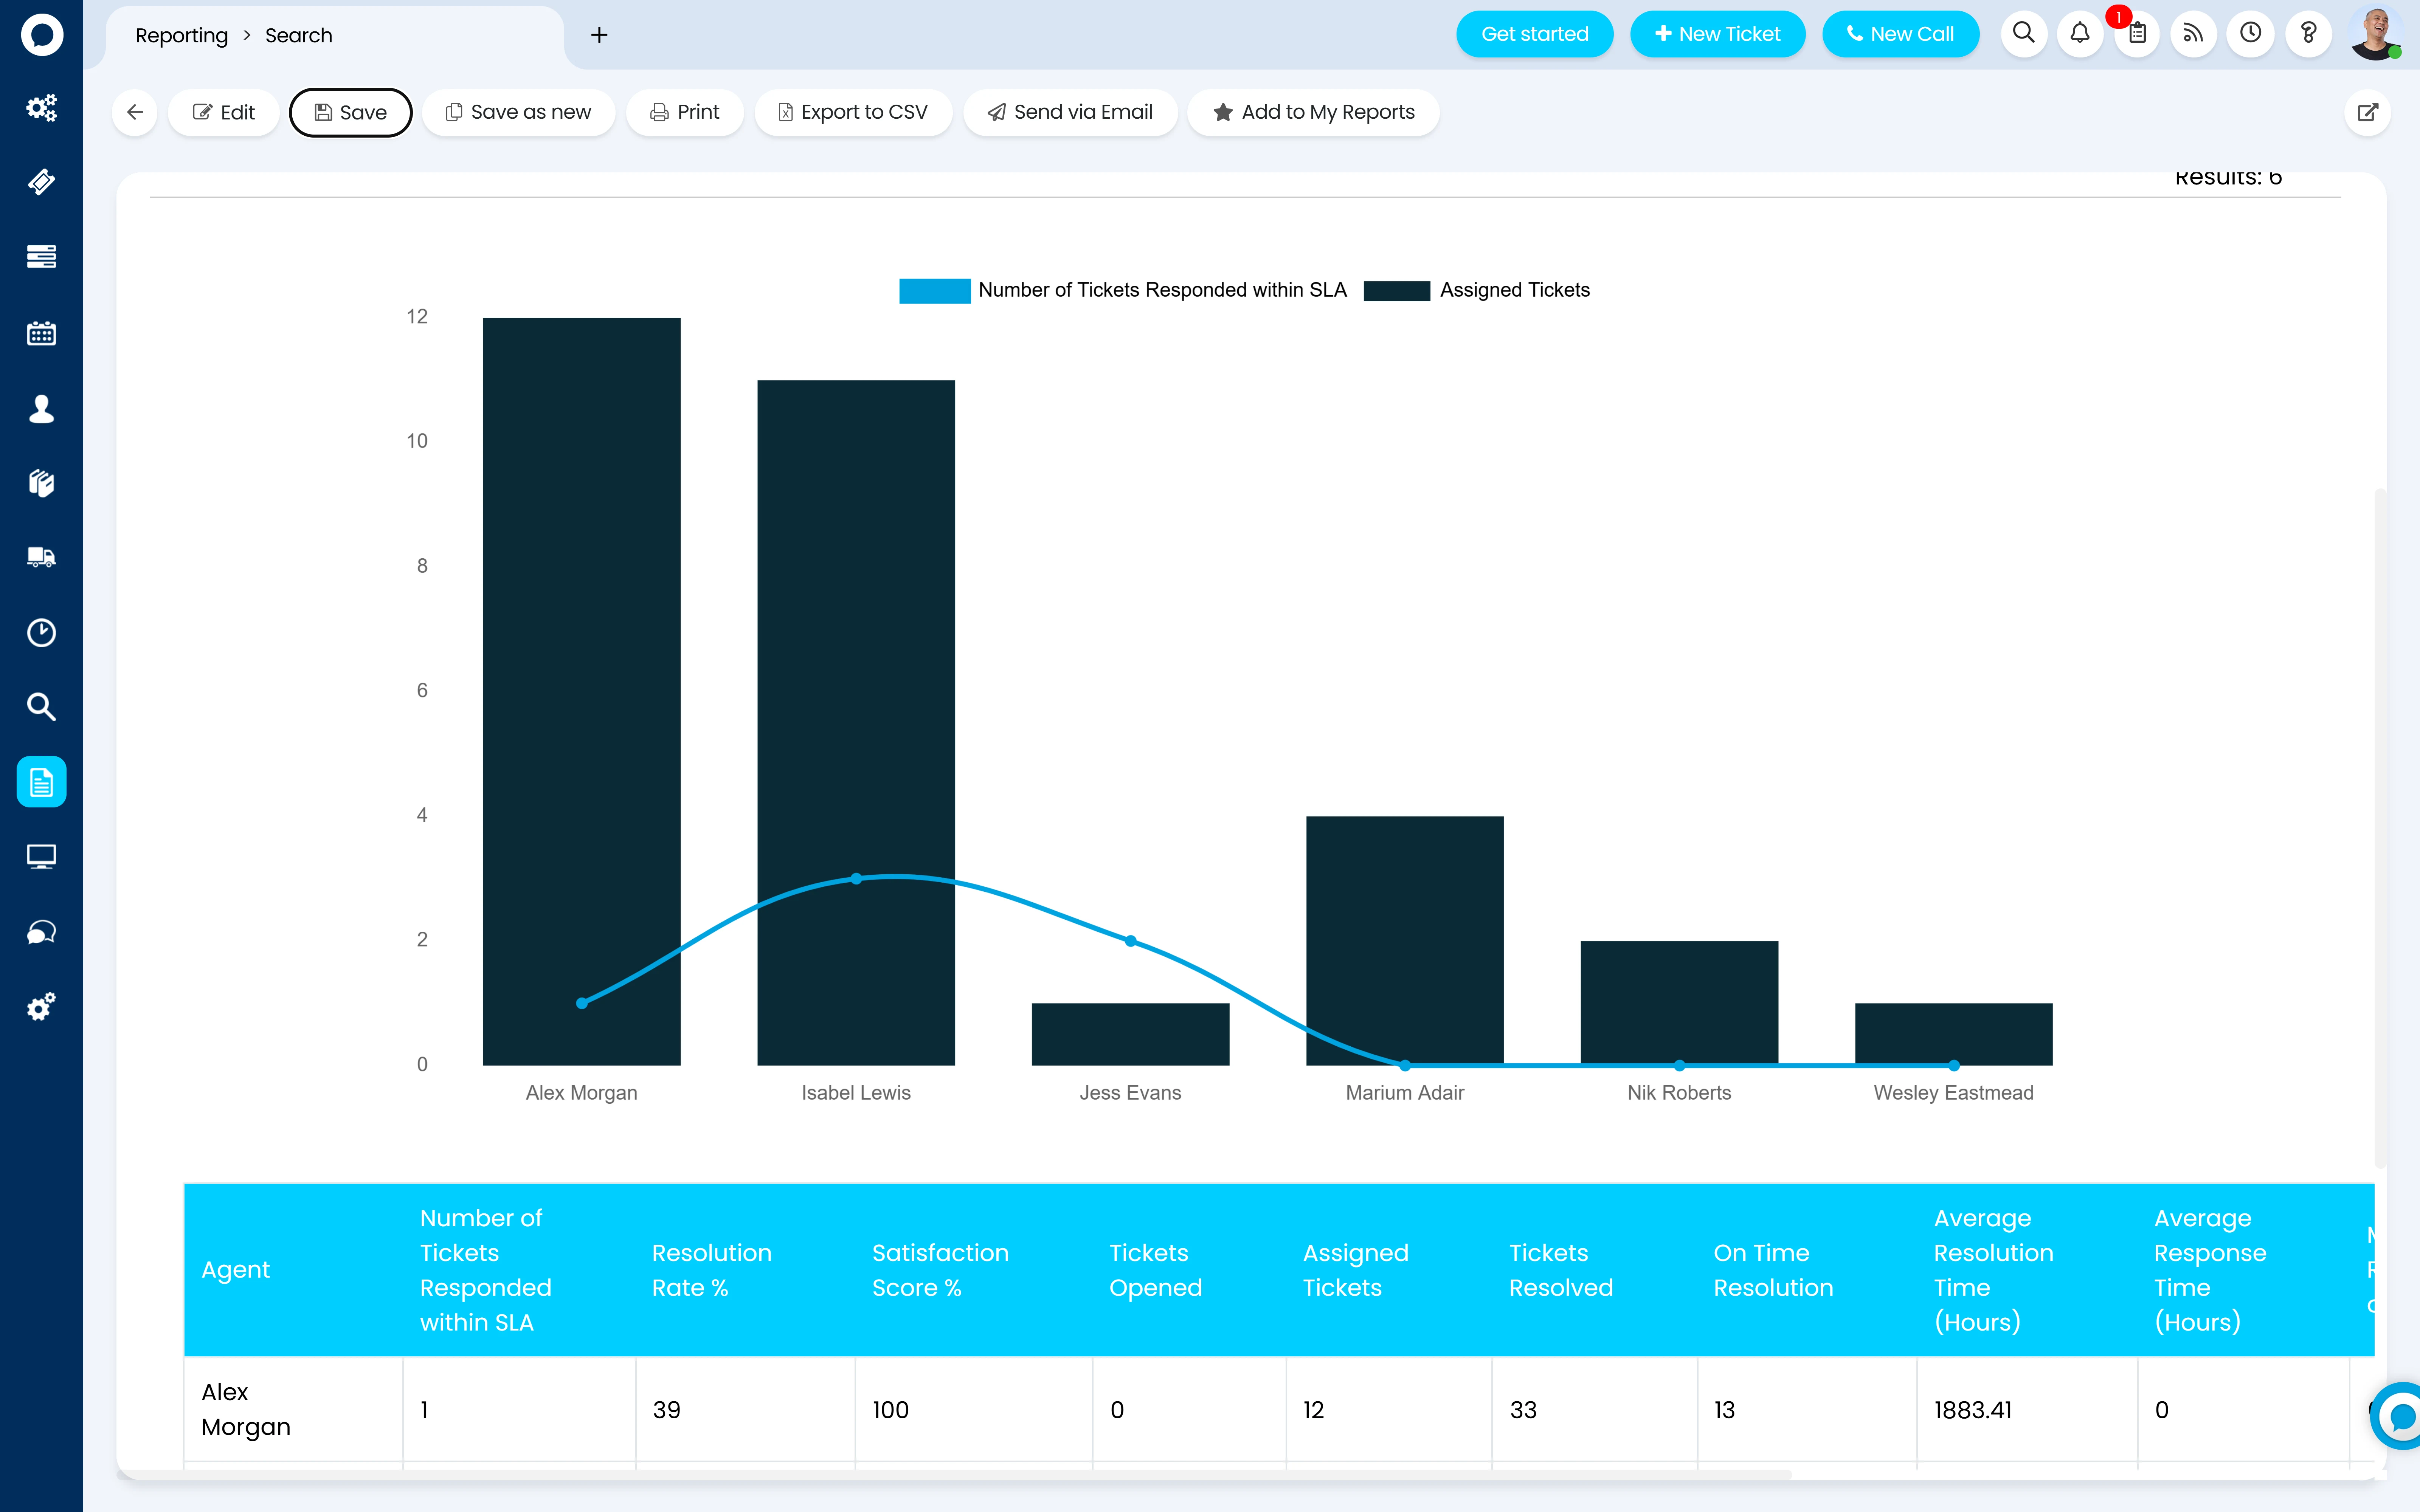The height and width of the screenshot is (1512, 2420).
Task: Click the New Ticket button
Action: pyautogui.click(x=1717, y=34)
